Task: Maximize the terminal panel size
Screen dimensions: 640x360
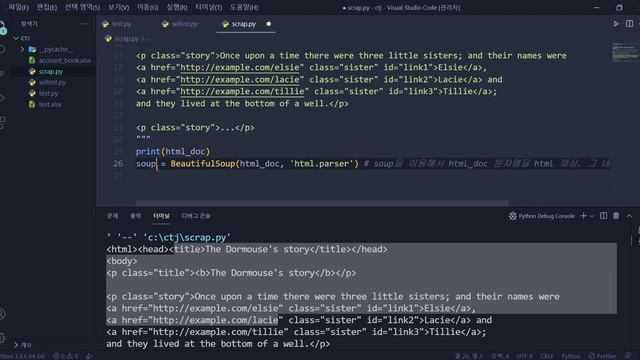Action: click(629, 216)
